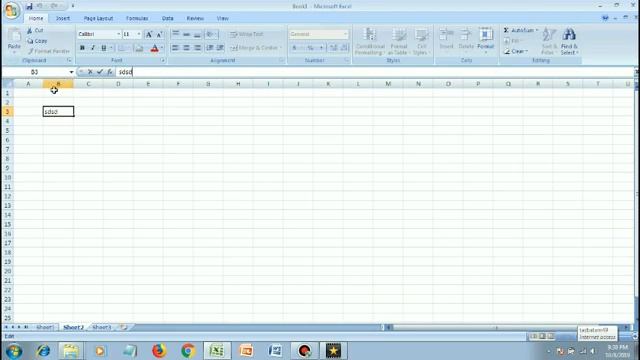Click the Format Painter command
The image size is (640, 360).
pyautogui.click(x=49, y=51)
